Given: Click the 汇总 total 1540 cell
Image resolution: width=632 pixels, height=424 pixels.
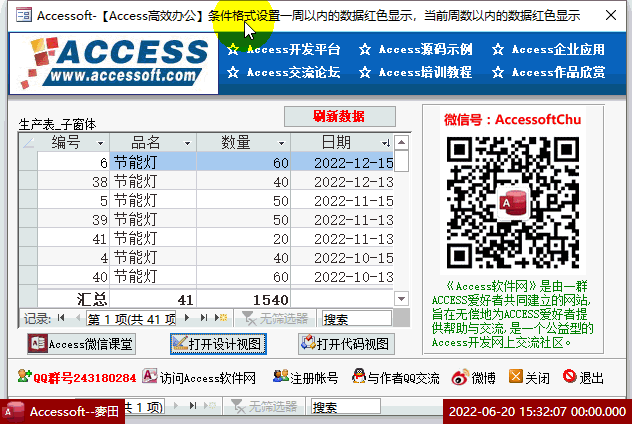Looking at the screenshot, I should pyautogui.click(x=243, y=299).
